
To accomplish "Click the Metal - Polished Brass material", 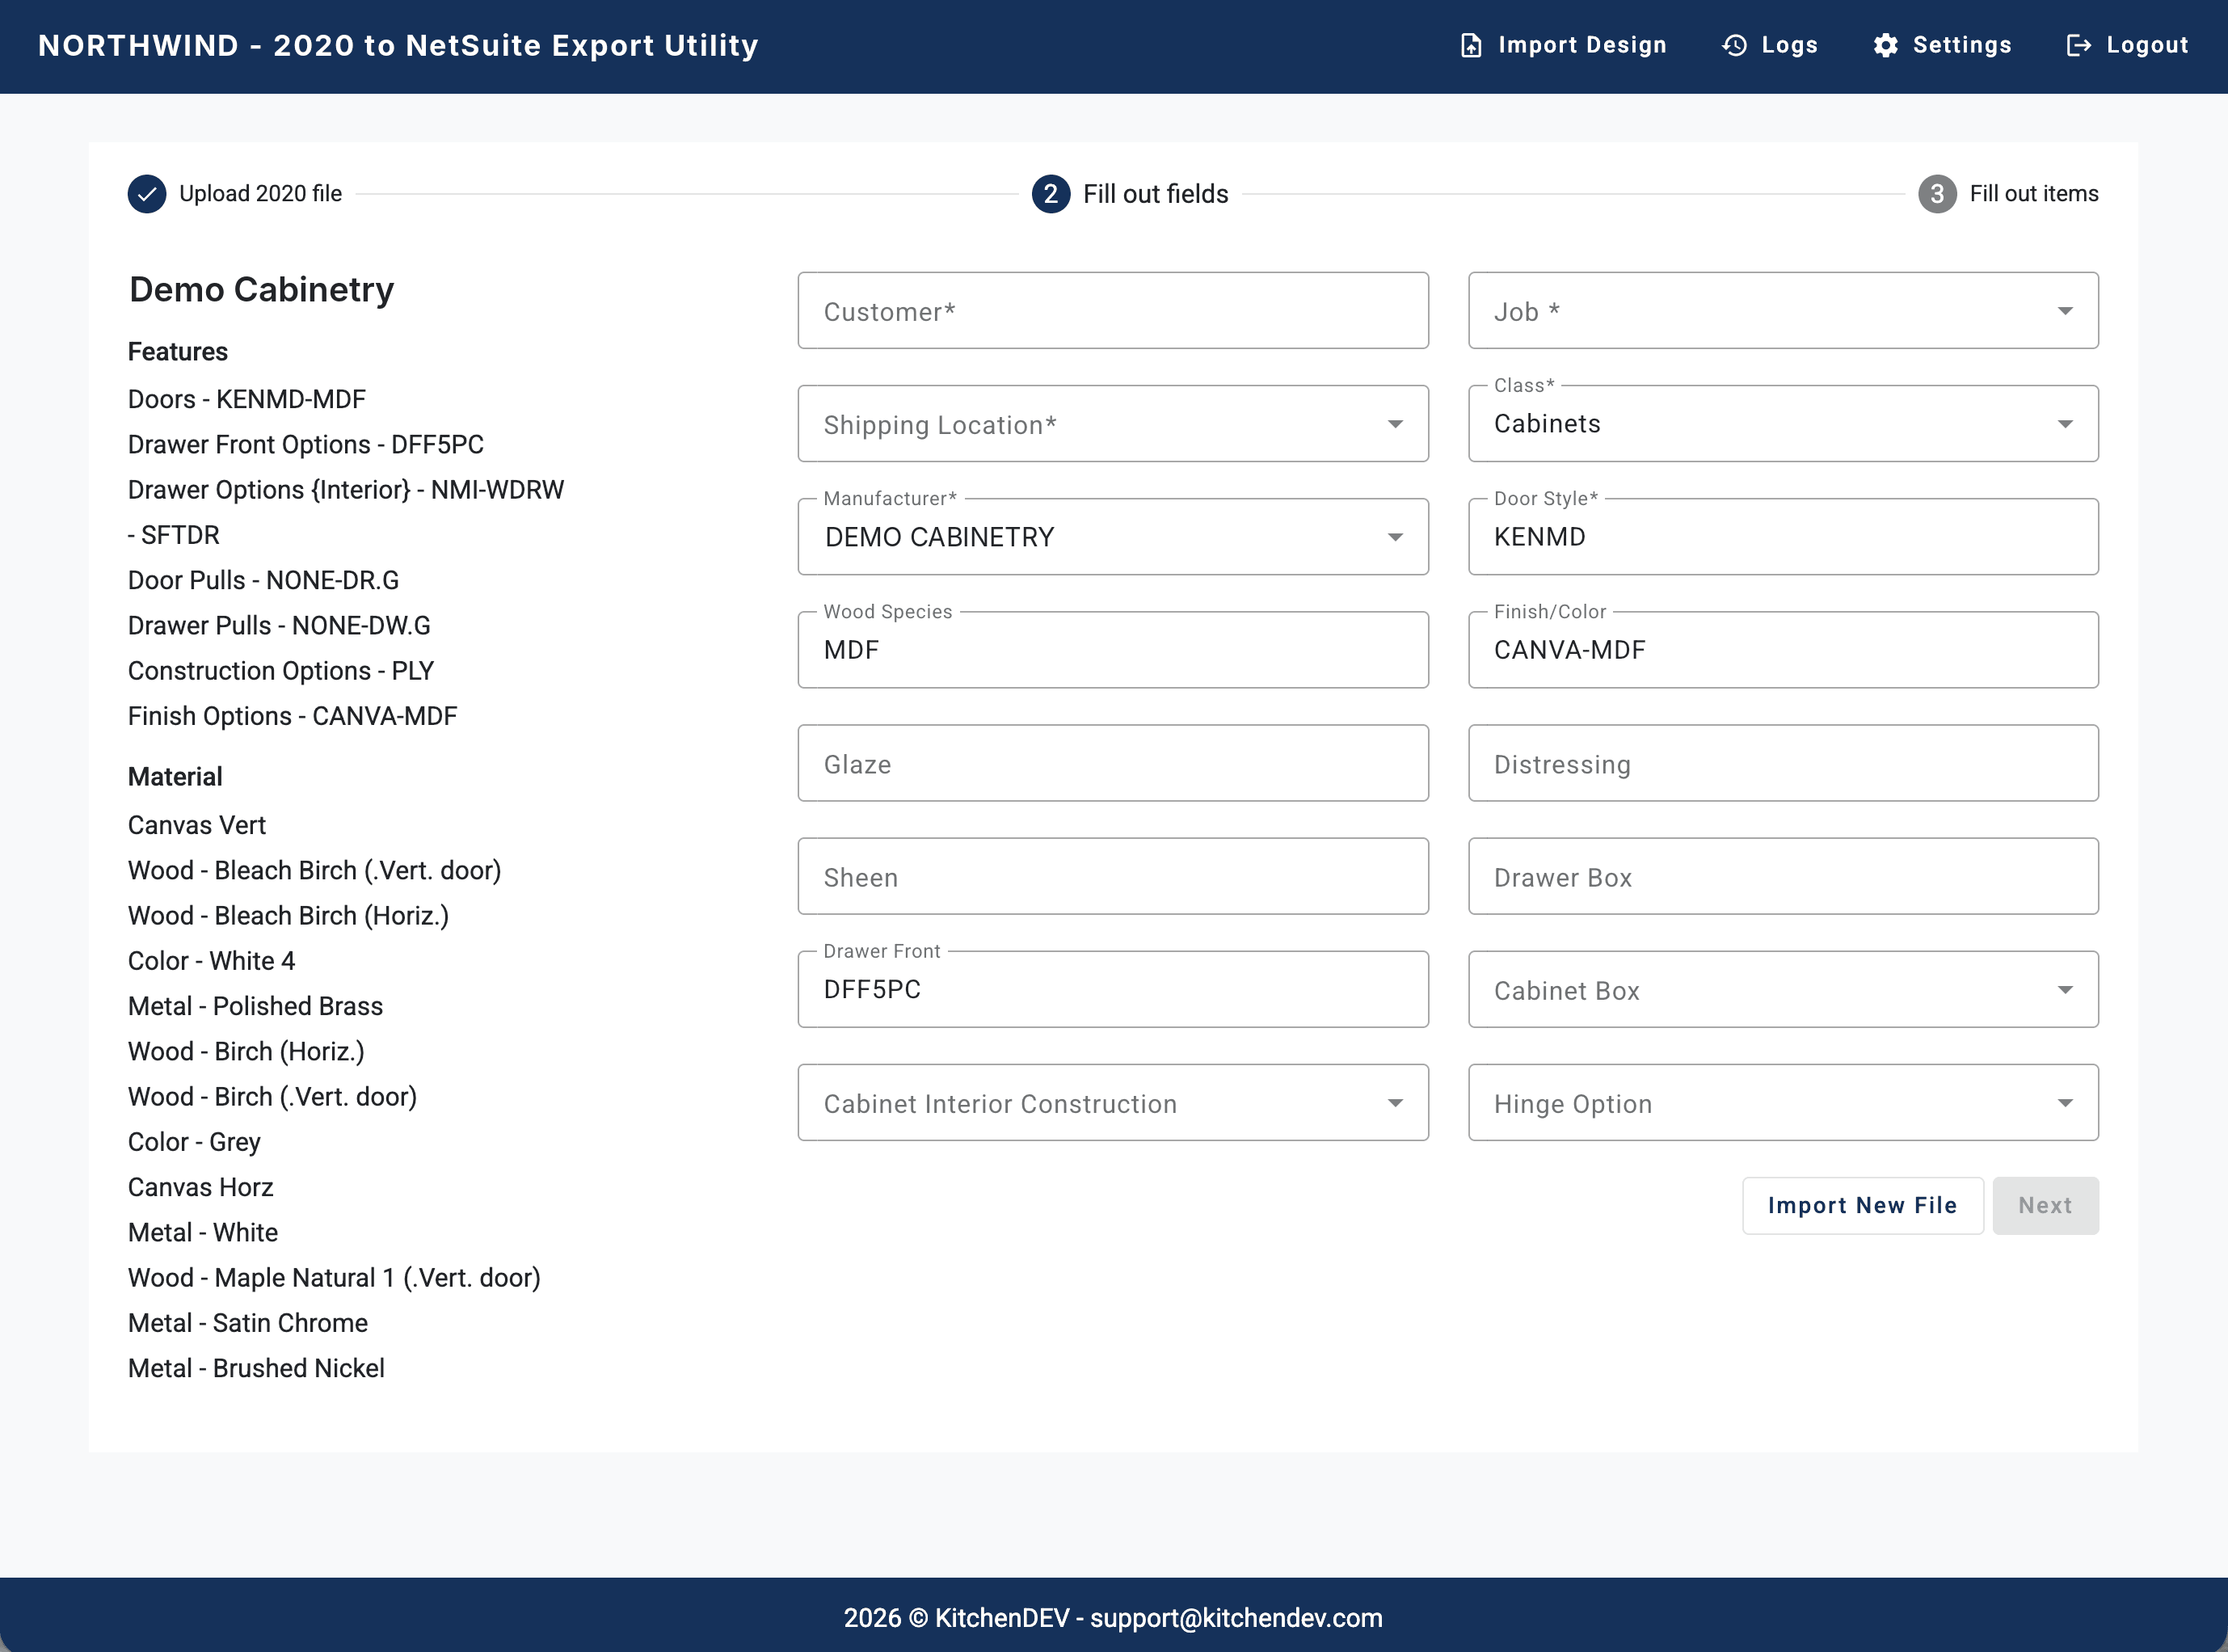I will coord(256,1006).
